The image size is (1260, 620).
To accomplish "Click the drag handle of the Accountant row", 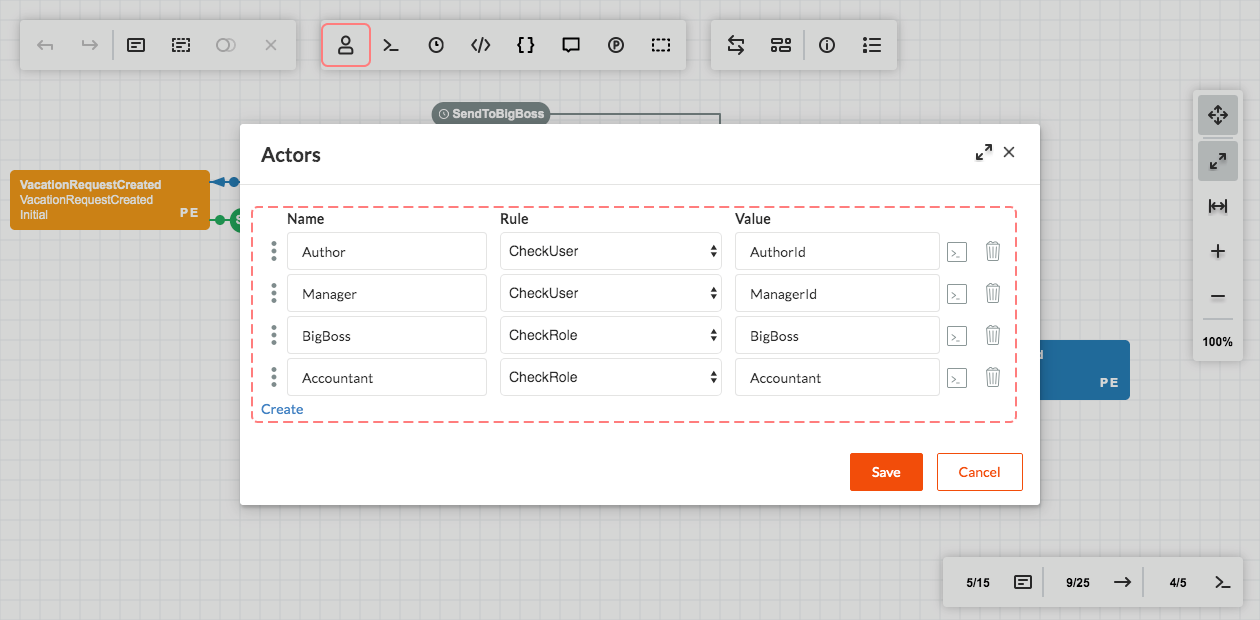I will [x=274, y=378].
